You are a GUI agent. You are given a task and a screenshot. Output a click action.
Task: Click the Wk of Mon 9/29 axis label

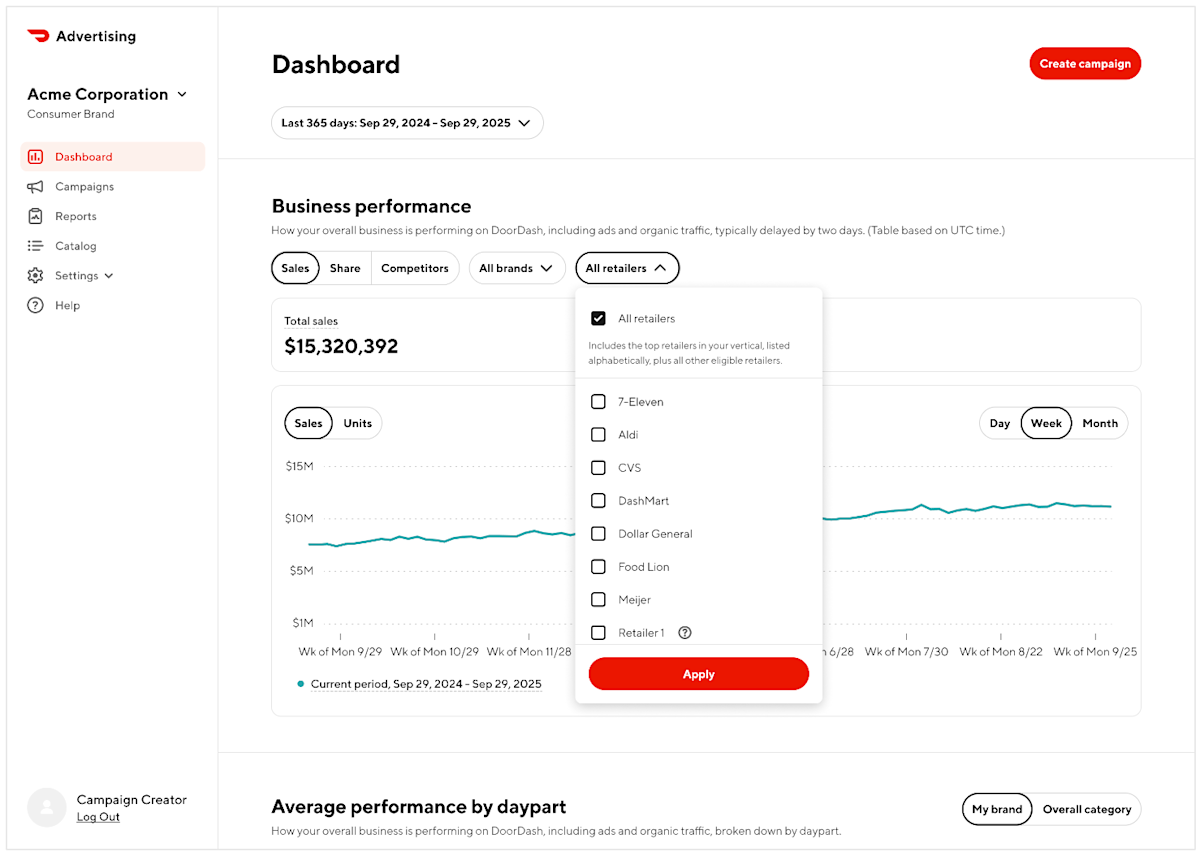point(340,651)
